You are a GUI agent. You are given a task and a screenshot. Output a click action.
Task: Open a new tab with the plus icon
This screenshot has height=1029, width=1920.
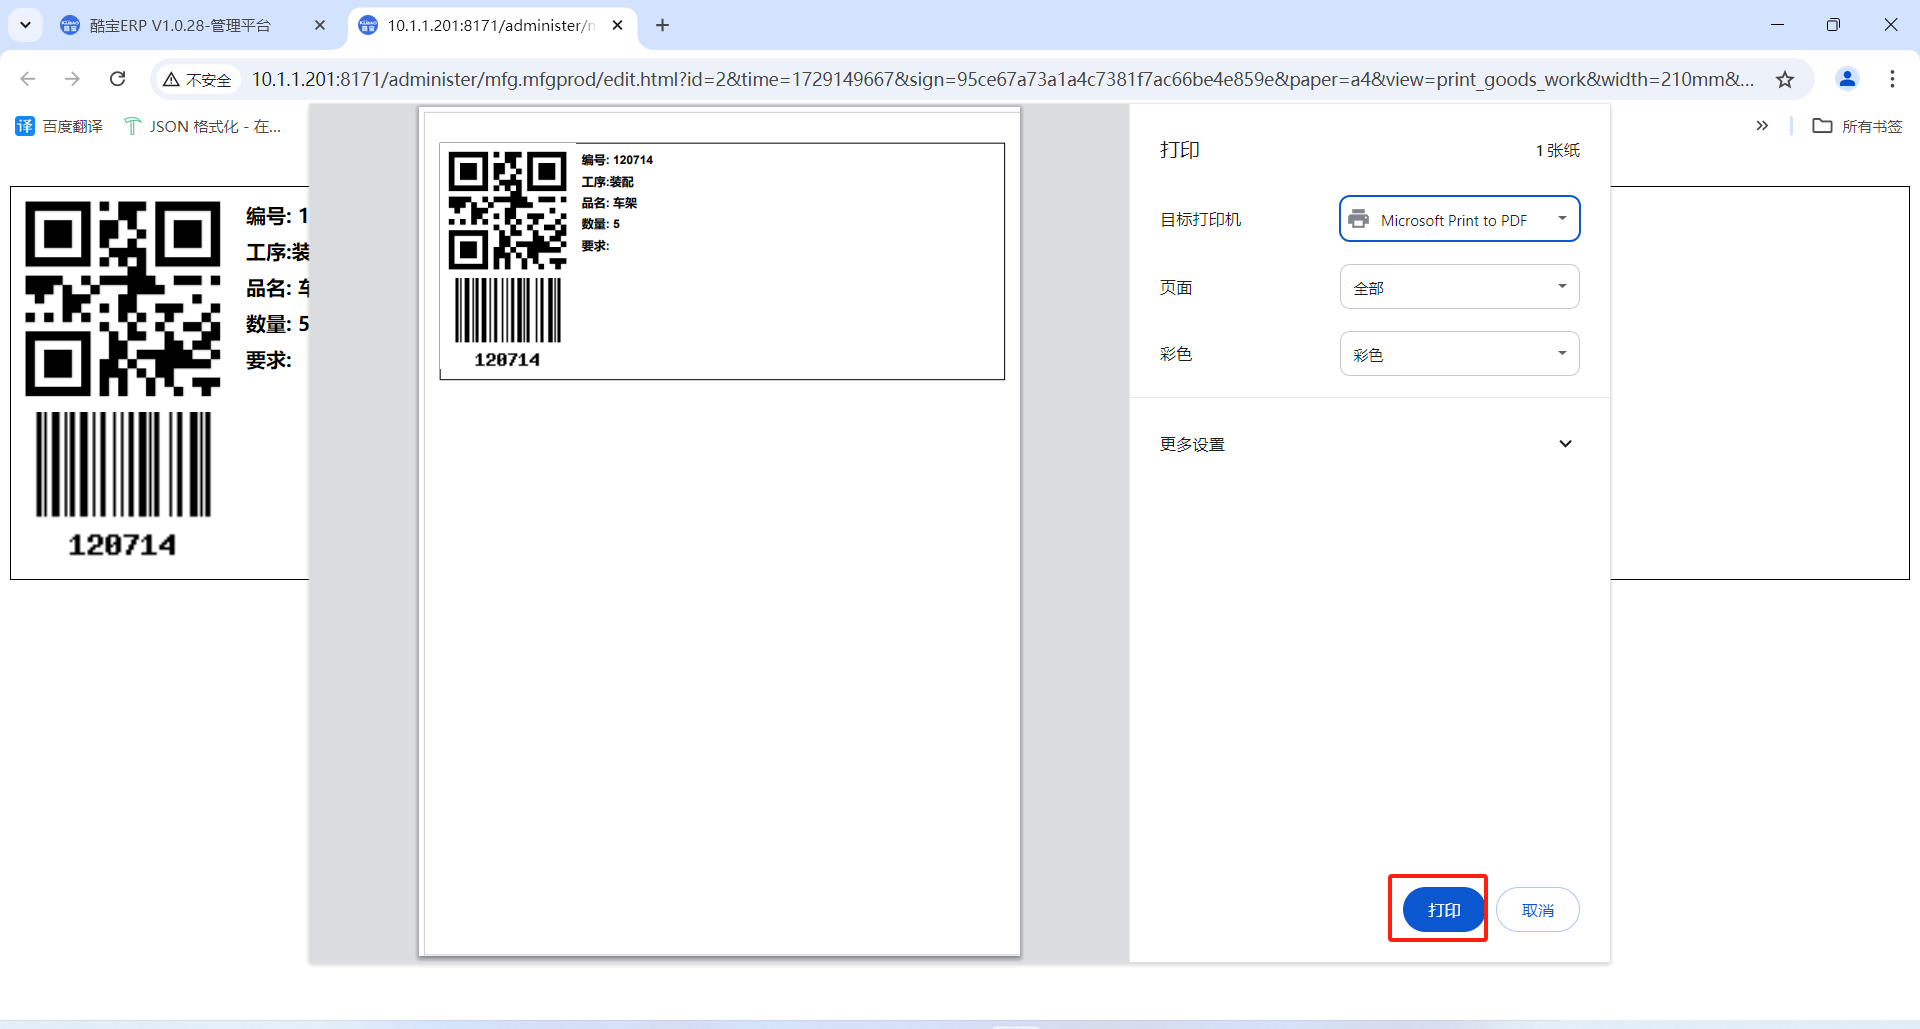click(x=662, y=25)
